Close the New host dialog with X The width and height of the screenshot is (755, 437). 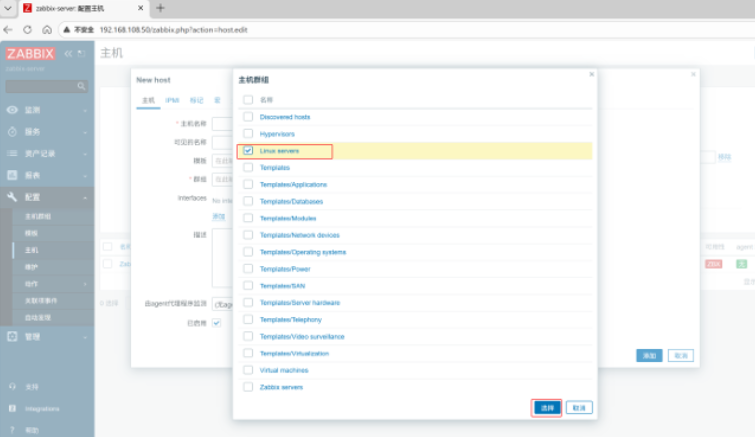[693, 74]
